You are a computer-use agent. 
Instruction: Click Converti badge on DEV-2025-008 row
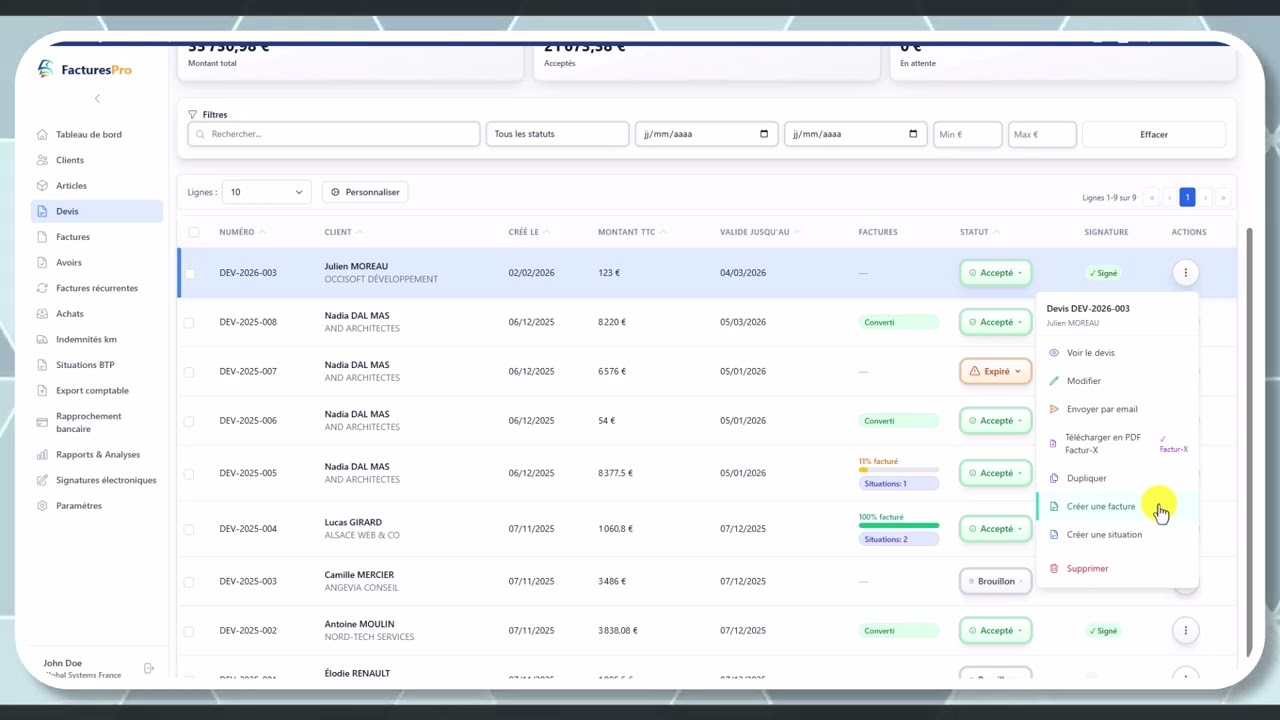(x=899, y=322)
